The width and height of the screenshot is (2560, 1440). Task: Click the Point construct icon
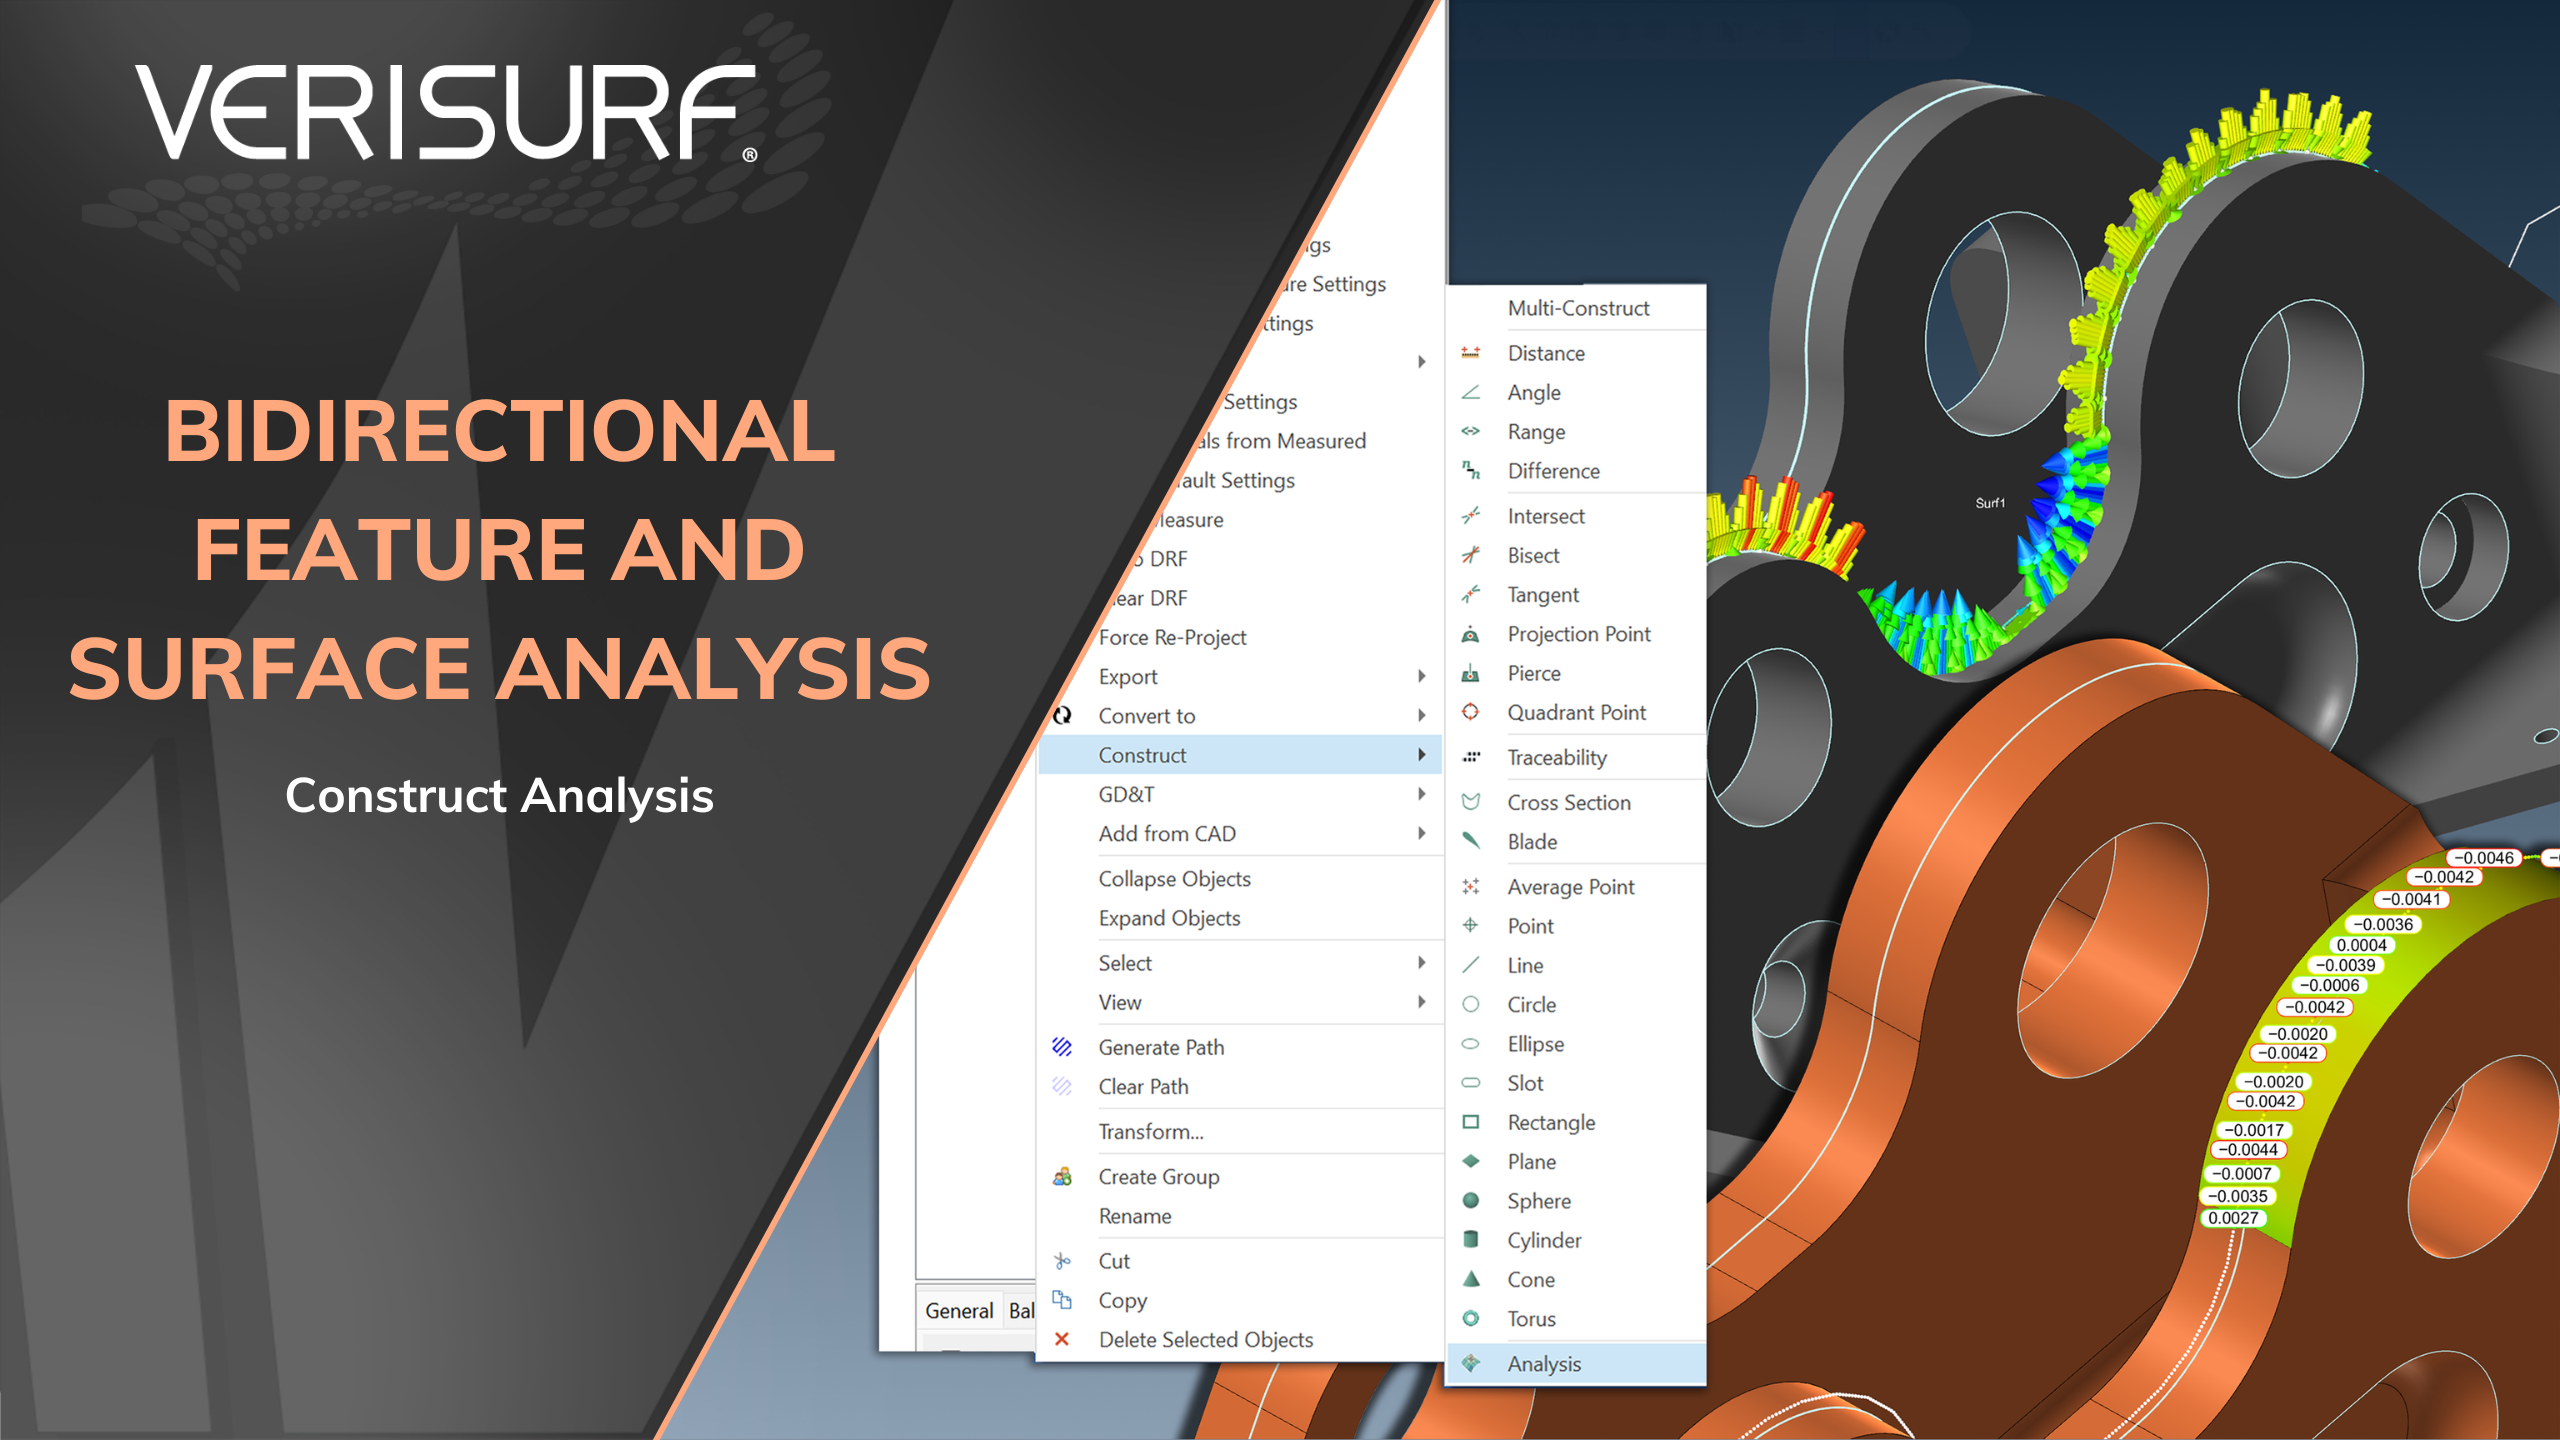(x=1470, y=926)
